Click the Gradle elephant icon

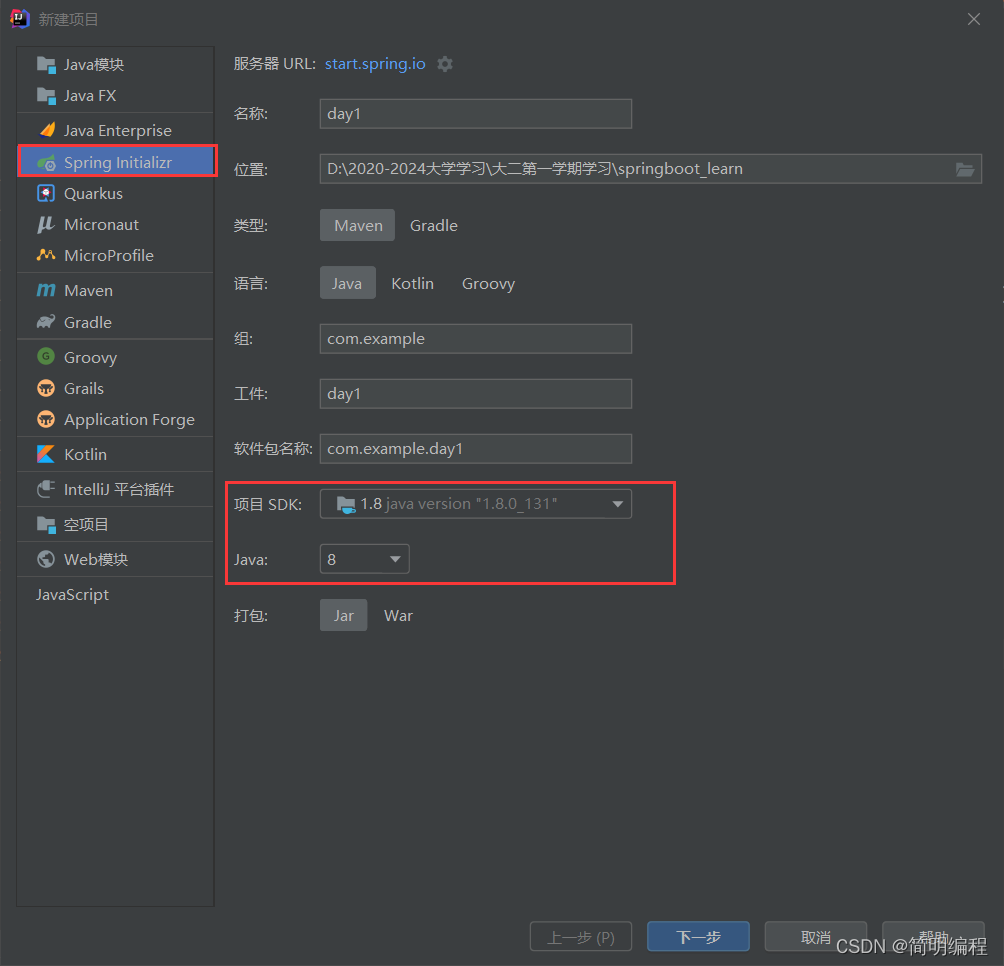click(46, 322)
